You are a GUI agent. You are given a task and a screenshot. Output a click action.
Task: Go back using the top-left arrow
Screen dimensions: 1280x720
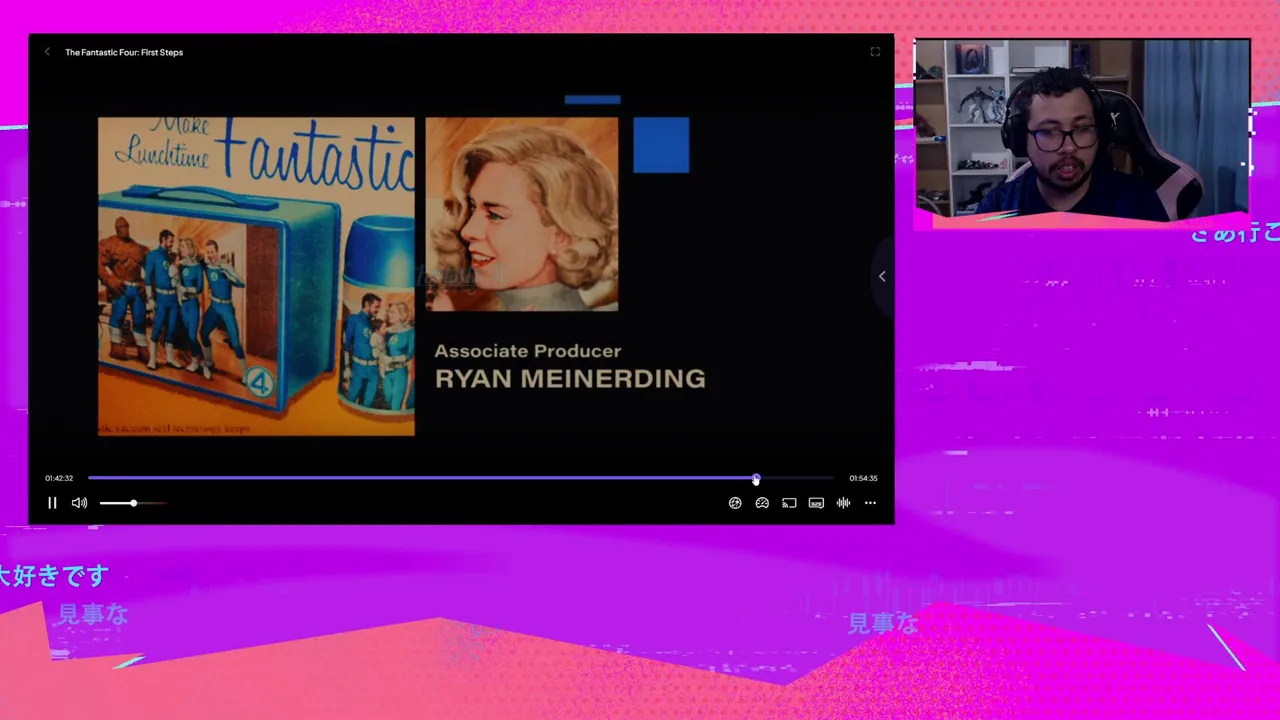pyautogui.click(x=47, y=52)
